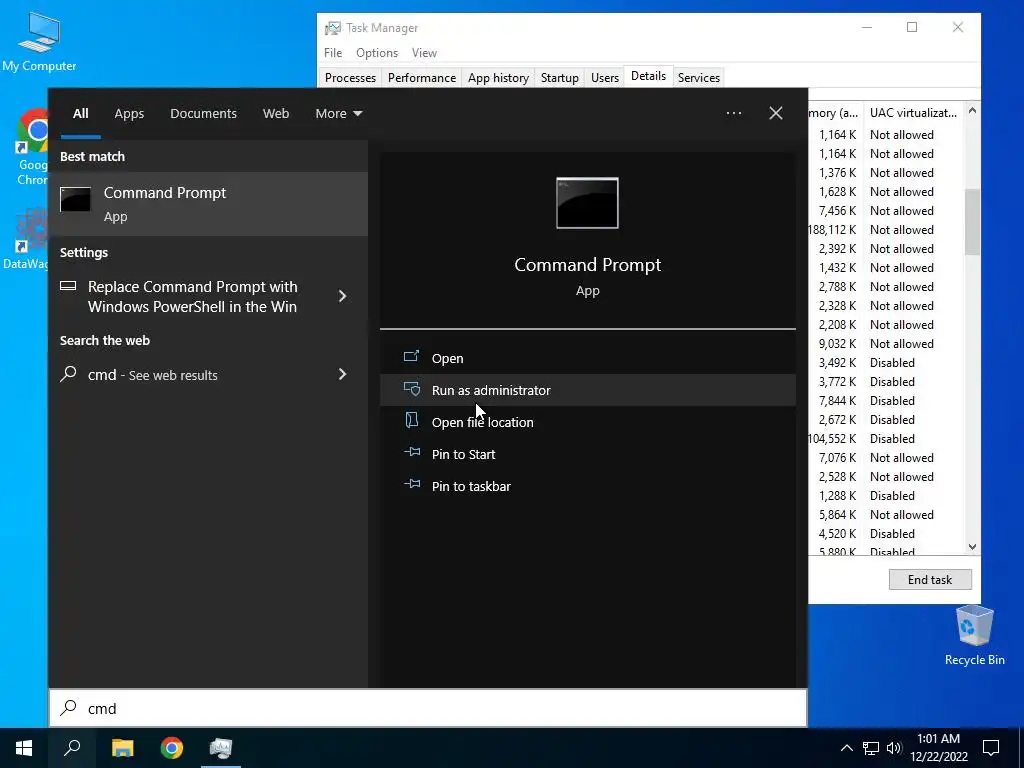The height and width of the screenshot is (768, 1024).
Task: Click the cmd search input field
Action: pyautogui.click(x=428, y=708)
